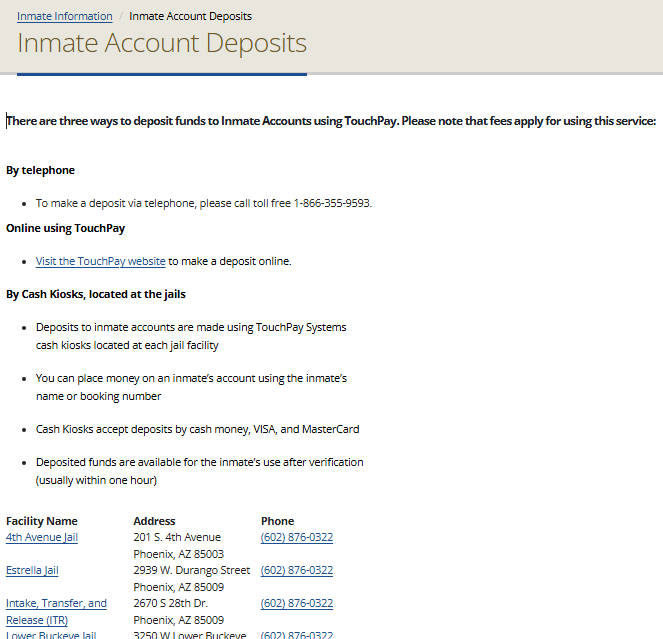Viewport: 663px width, 639px height.
Task: Click the Online using TouchPay heading
Action: [x=65, y=228]
